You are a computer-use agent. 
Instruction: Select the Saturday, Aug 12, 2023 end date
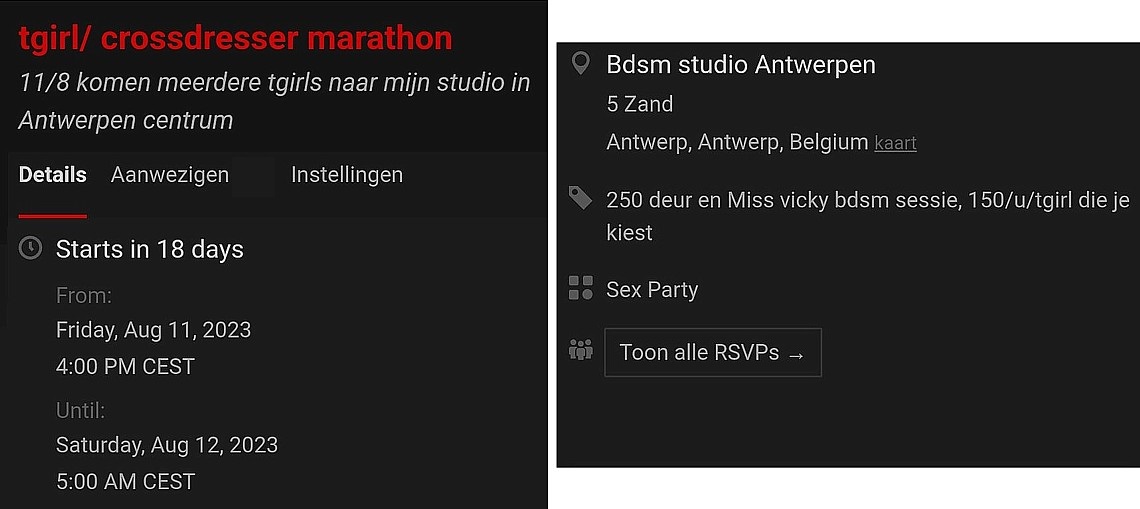point(167,445)
